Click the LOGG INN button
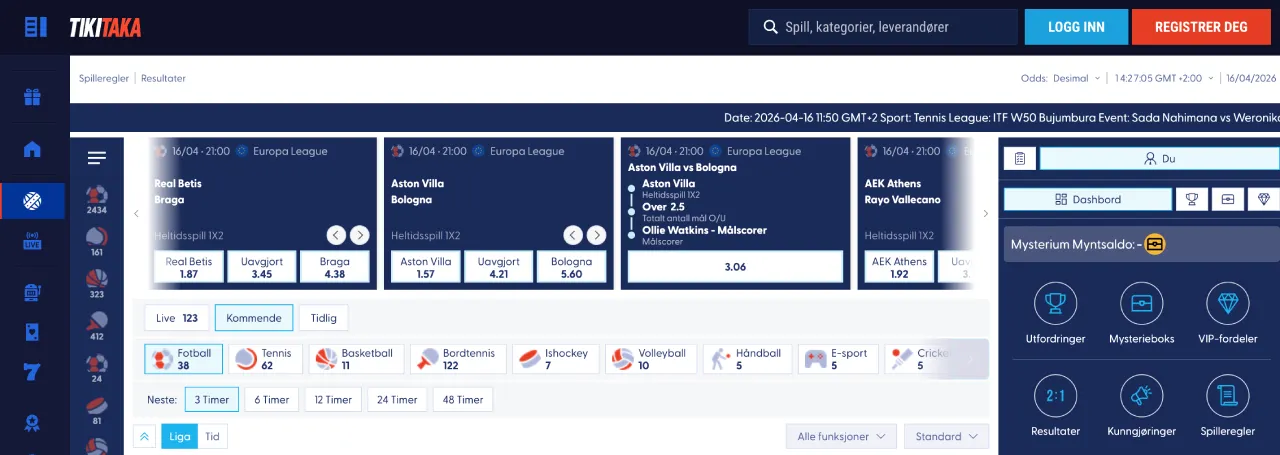Image resolution: width=1280 pixels, height=455 pixels. pyautogui.click(x=1076, y=27)
